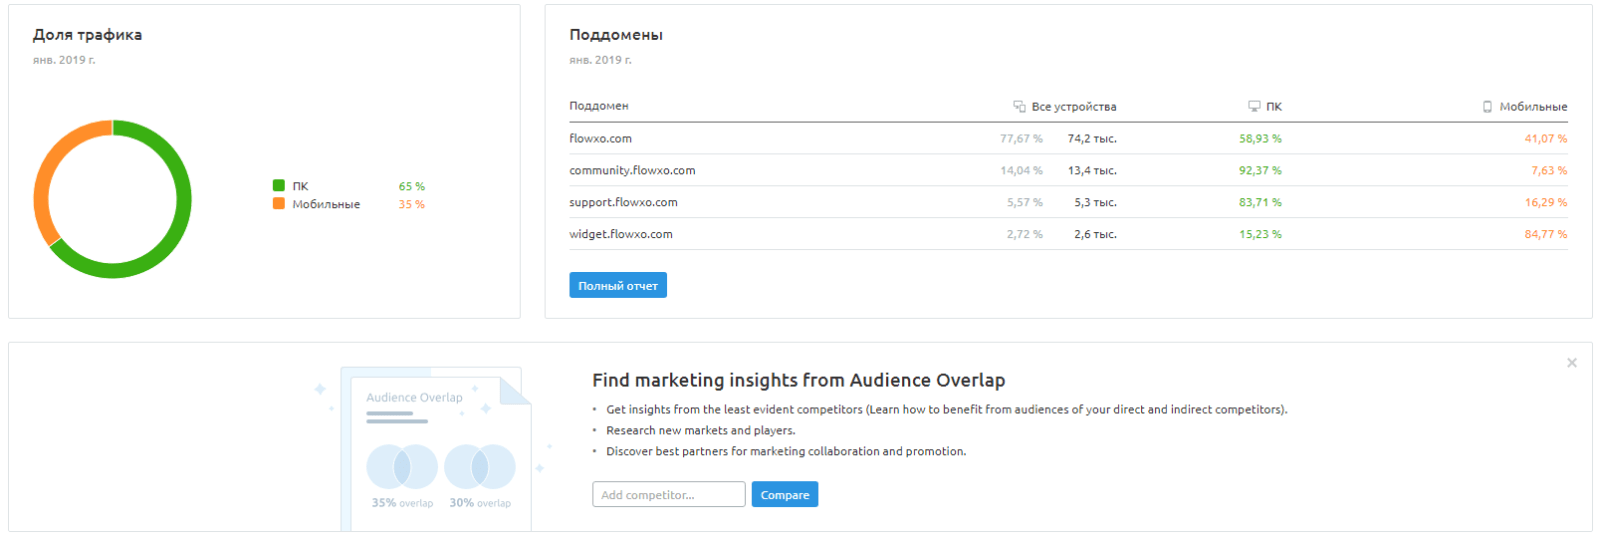Image resolution: width=1600 pixels, height=539 pixels.
Task: Select the 83,71 % desktop value
Action: tap(1260, 202)
